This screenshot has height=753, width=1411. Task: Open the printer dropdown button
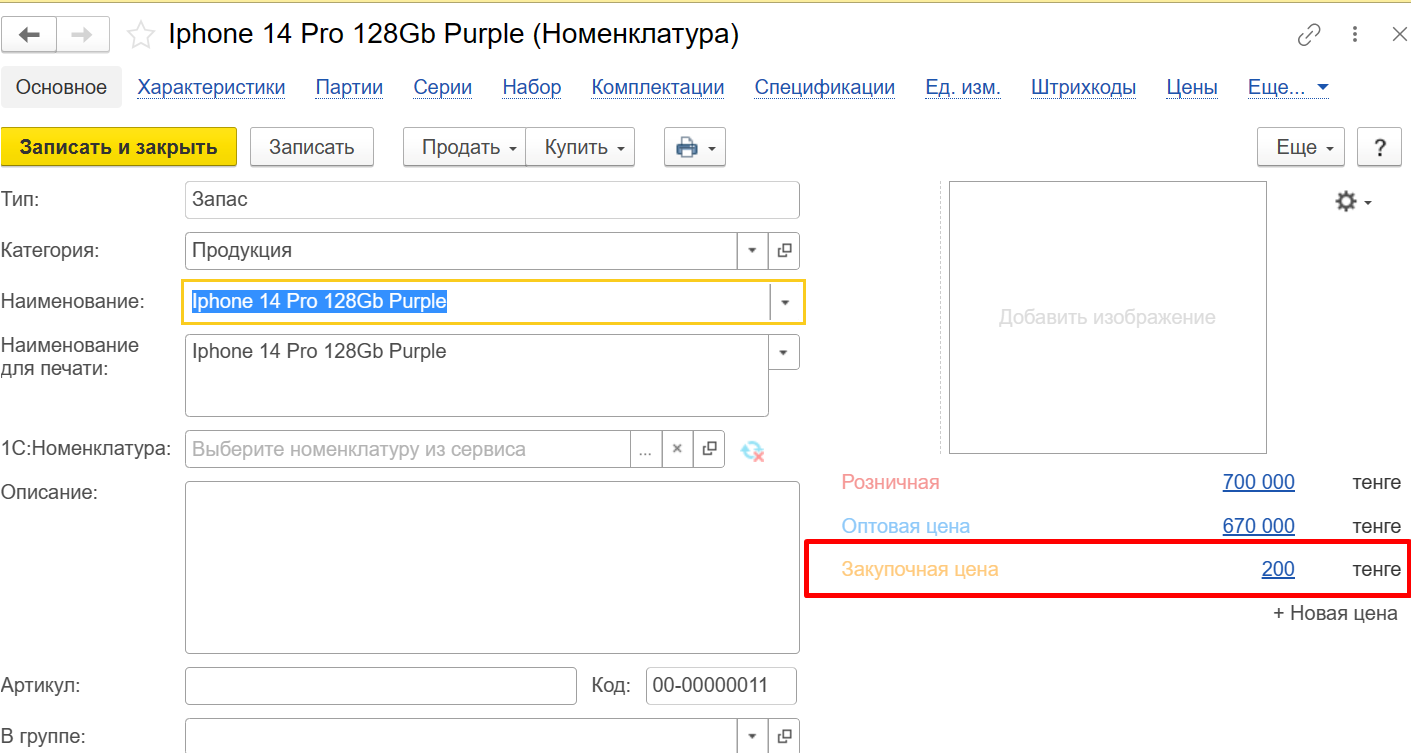pos(694,147)
